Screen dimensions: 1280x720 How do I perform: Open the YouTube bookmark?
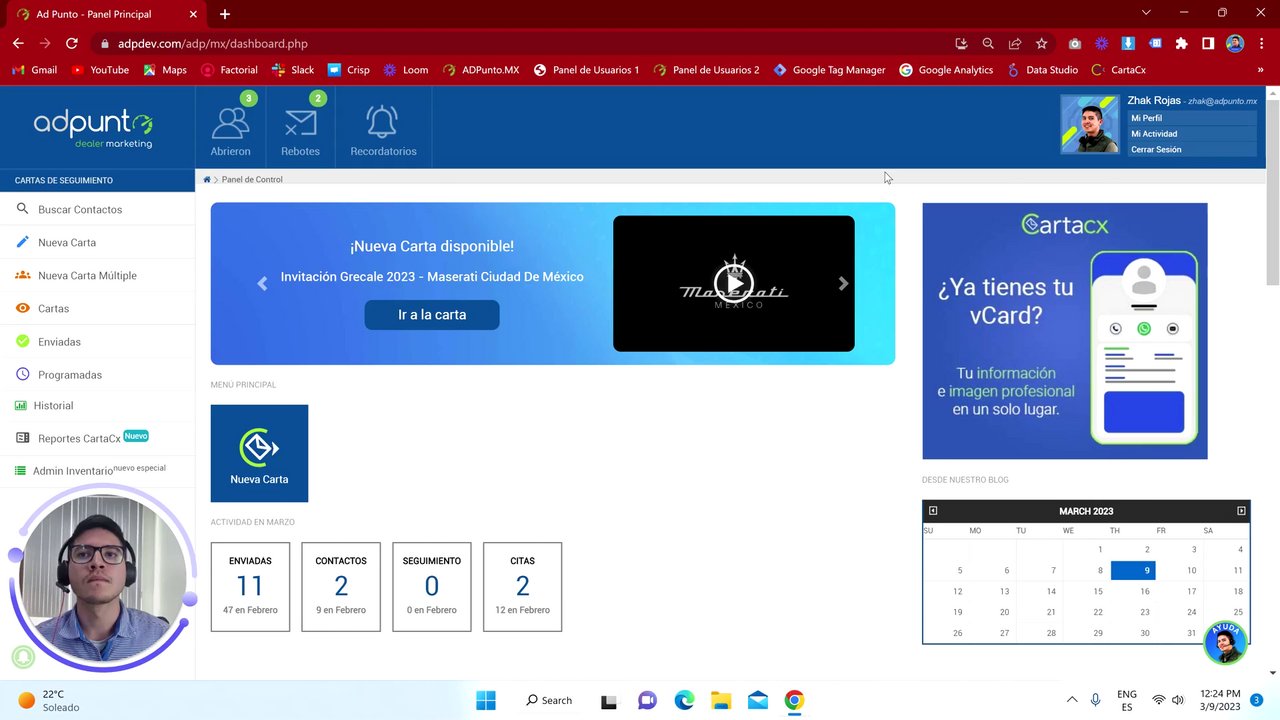click(x=100, y=70)
